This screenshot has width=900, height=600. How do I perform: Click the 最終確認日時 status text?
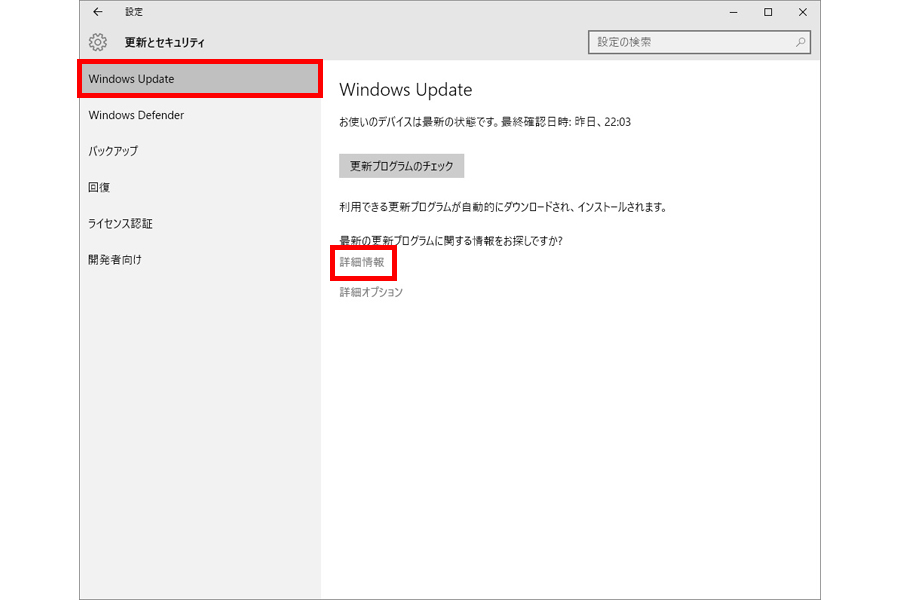485,122
